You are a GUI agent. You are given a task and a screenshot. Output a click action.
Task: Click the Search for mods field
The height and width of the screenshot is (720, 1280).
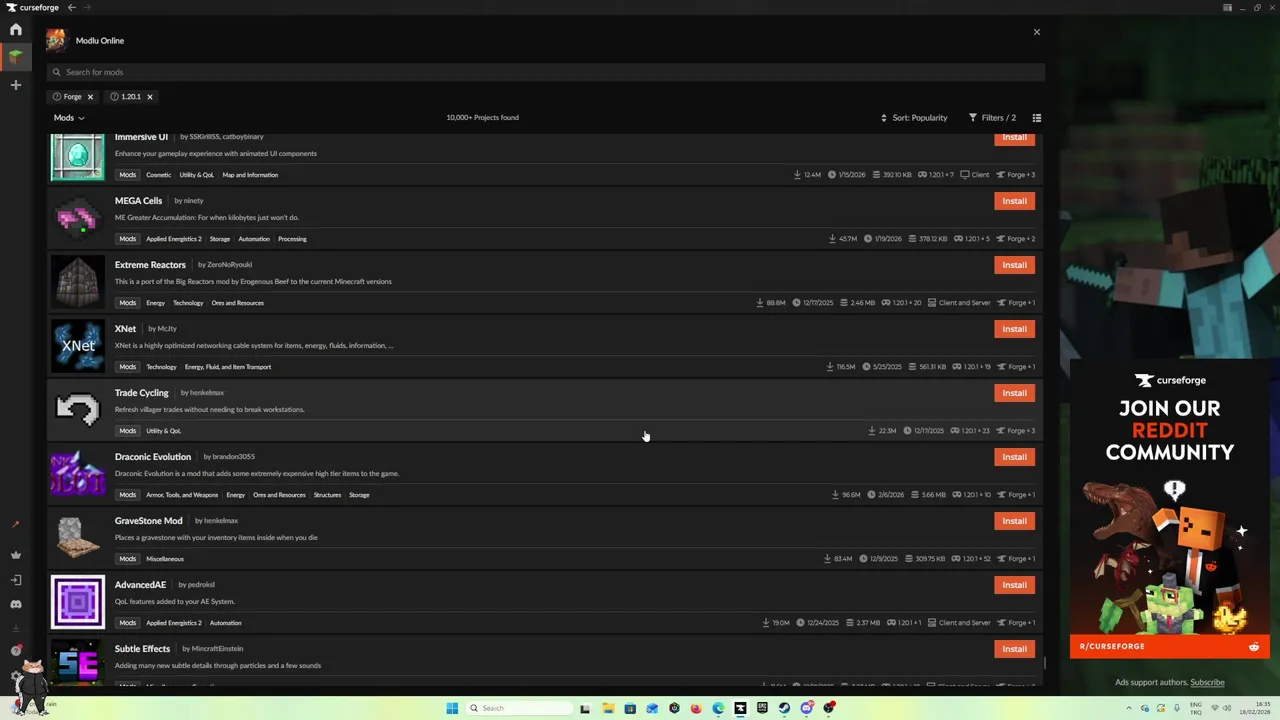[546, 72]
